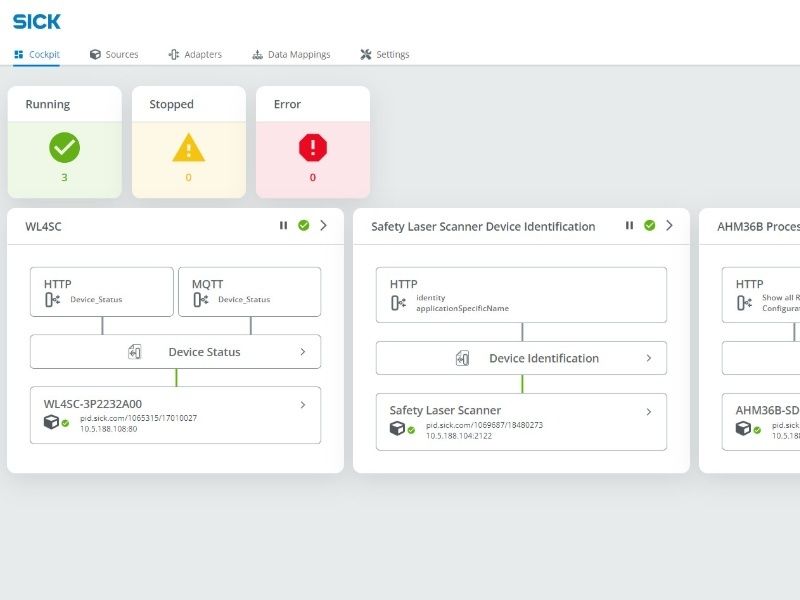
Task: Click AHM36B-SD green connection check
Action: (757, 430)
